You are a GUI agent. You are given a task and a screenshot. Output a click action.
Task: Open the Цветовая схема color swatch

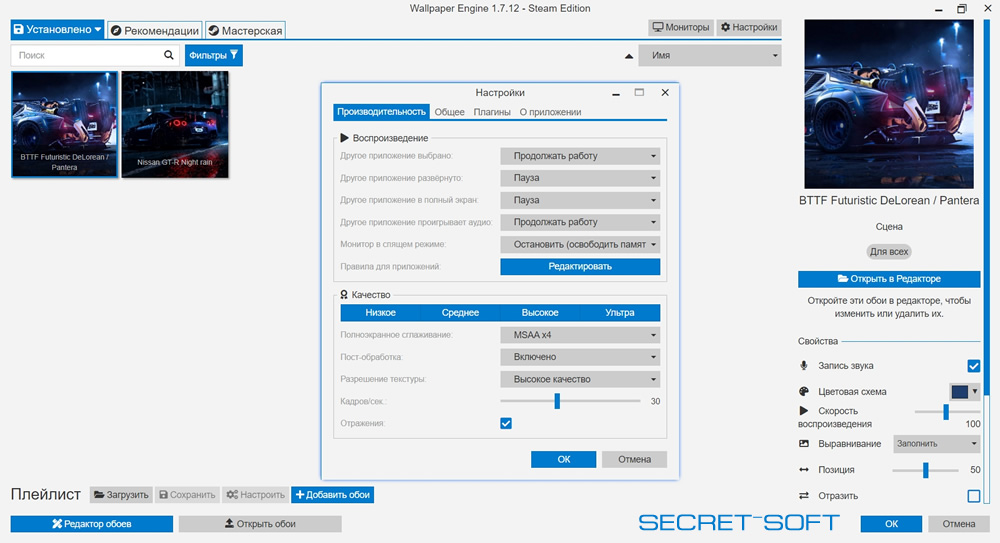964,391
